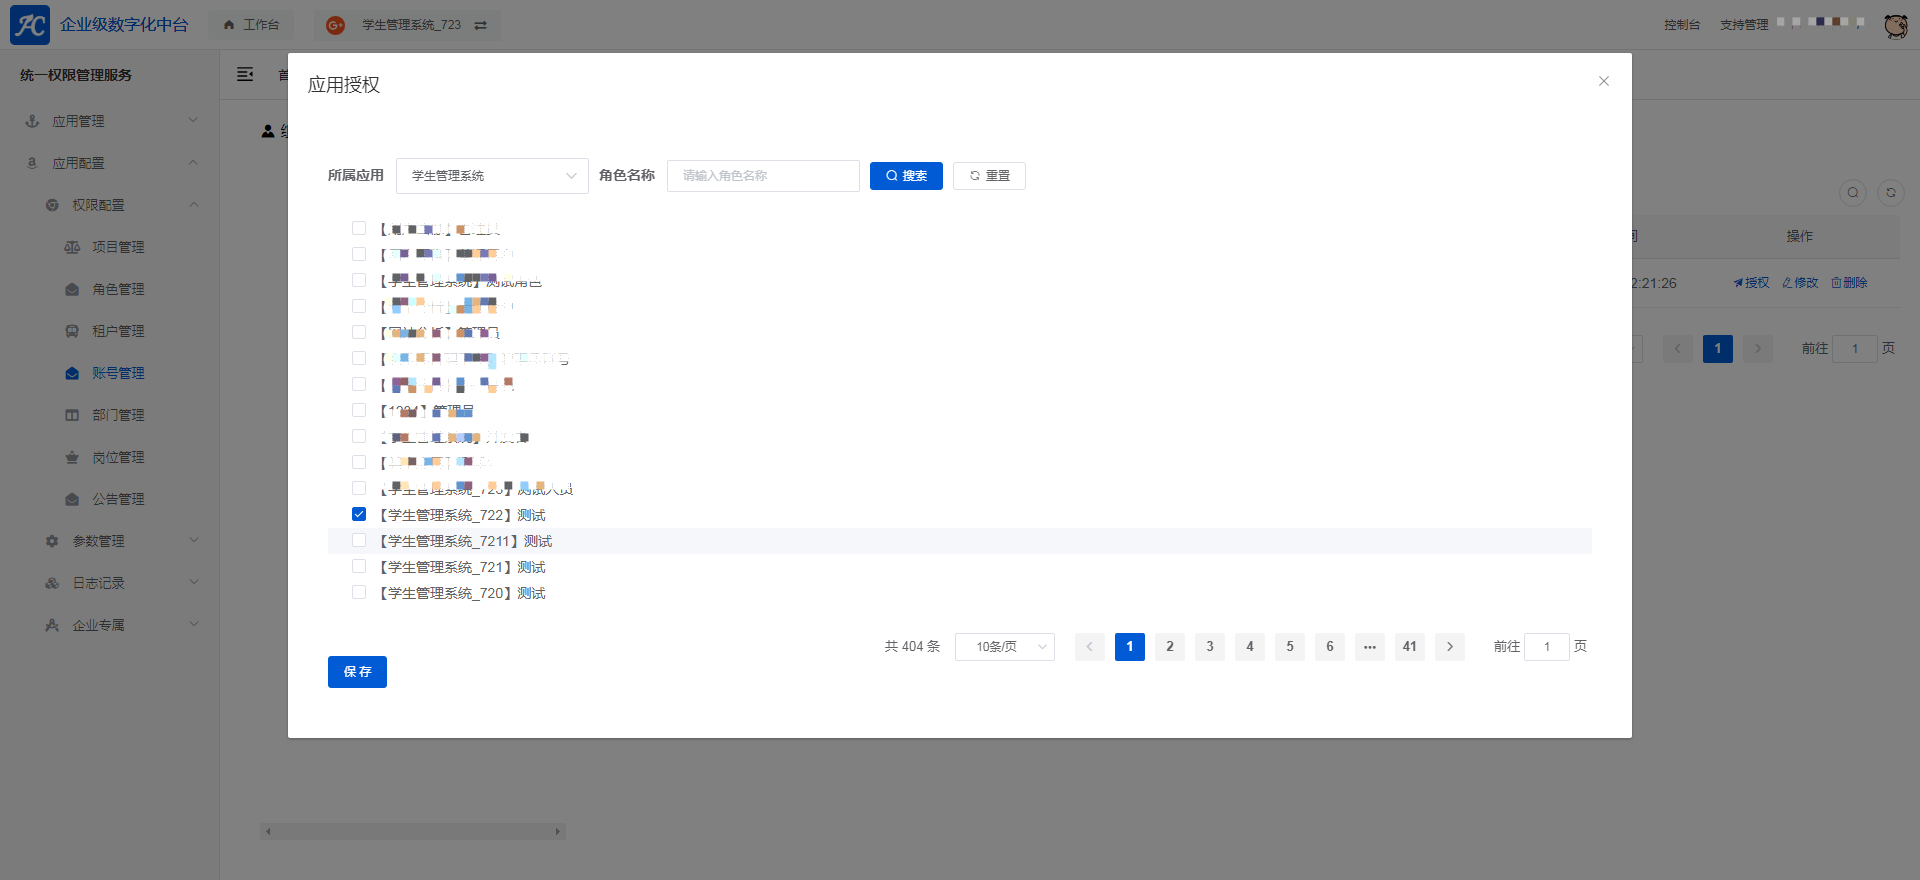The image size is (1920, 880).
Task: Open the 10条/页 page size dropdown
Action: 1004,647
